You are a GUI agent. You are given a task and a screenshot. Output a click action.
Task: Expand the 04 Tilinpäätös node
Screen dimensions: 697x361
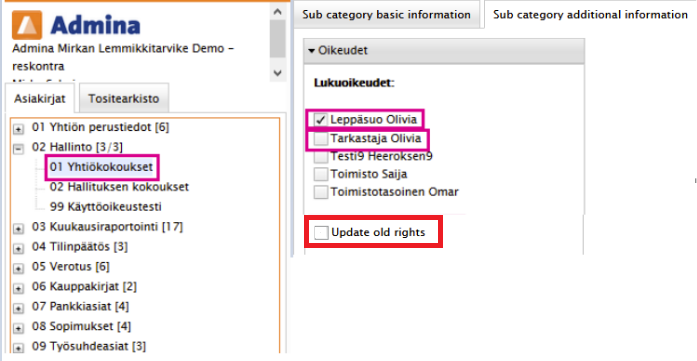18,248
